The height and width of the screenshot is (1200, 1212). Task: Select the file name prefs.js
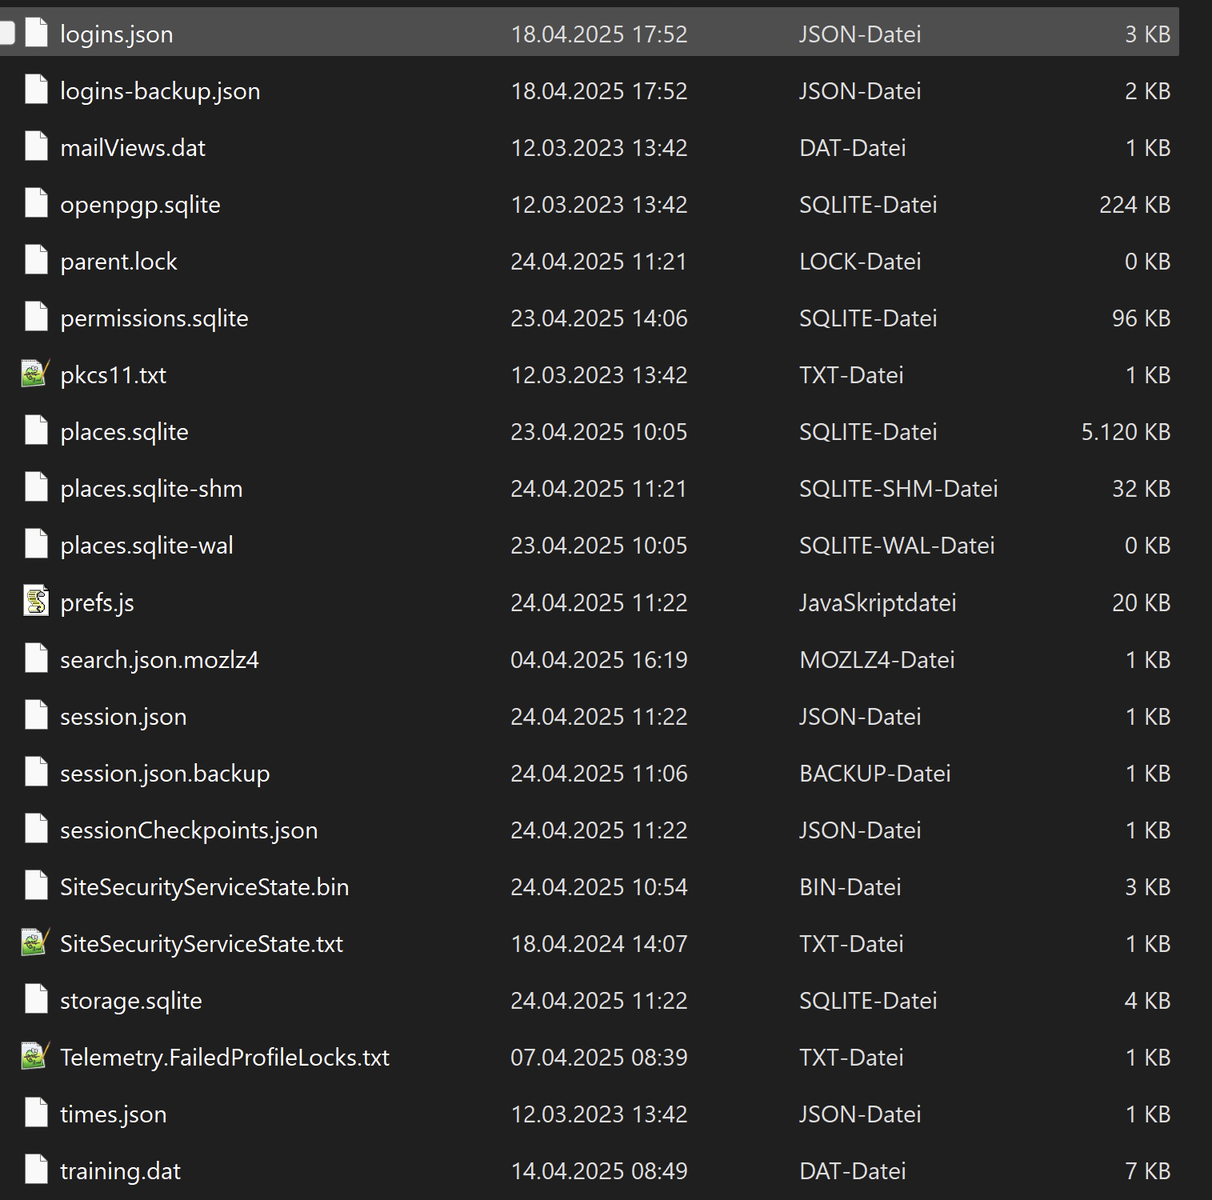click(x=97, y=603)
